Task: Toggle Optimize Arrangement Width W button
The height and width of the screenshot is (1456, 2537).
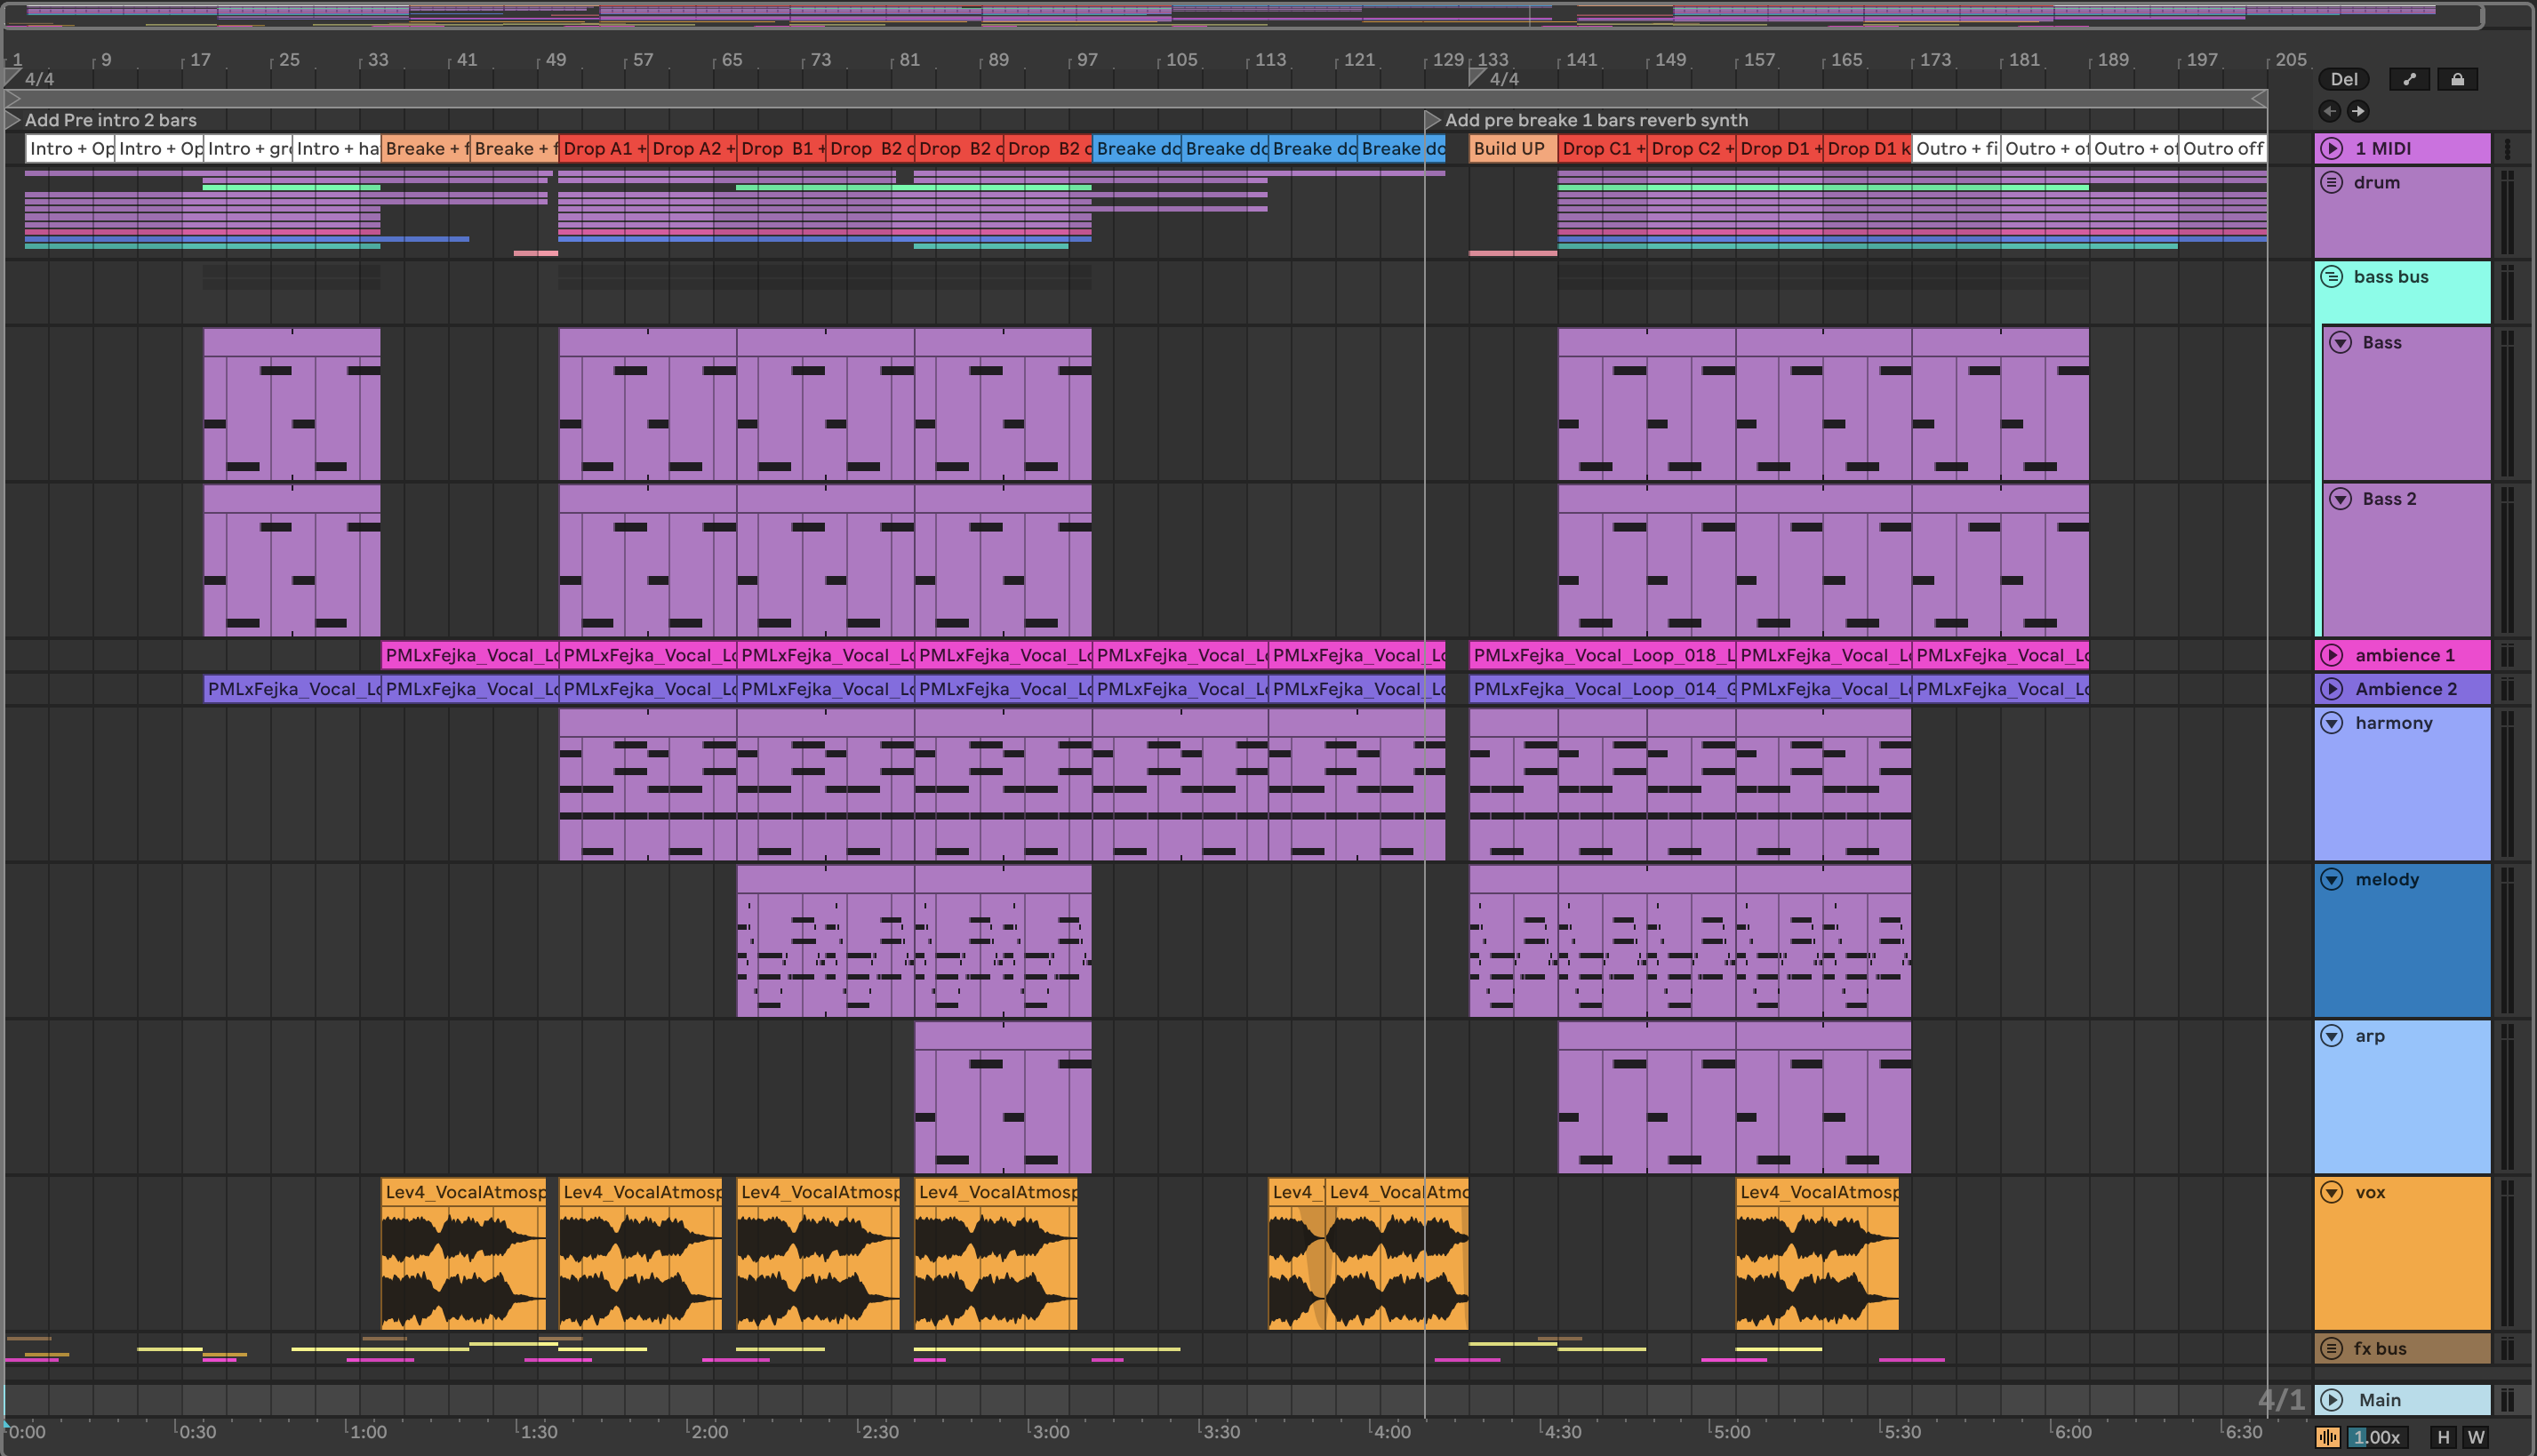Action: pos(2476,1437)
